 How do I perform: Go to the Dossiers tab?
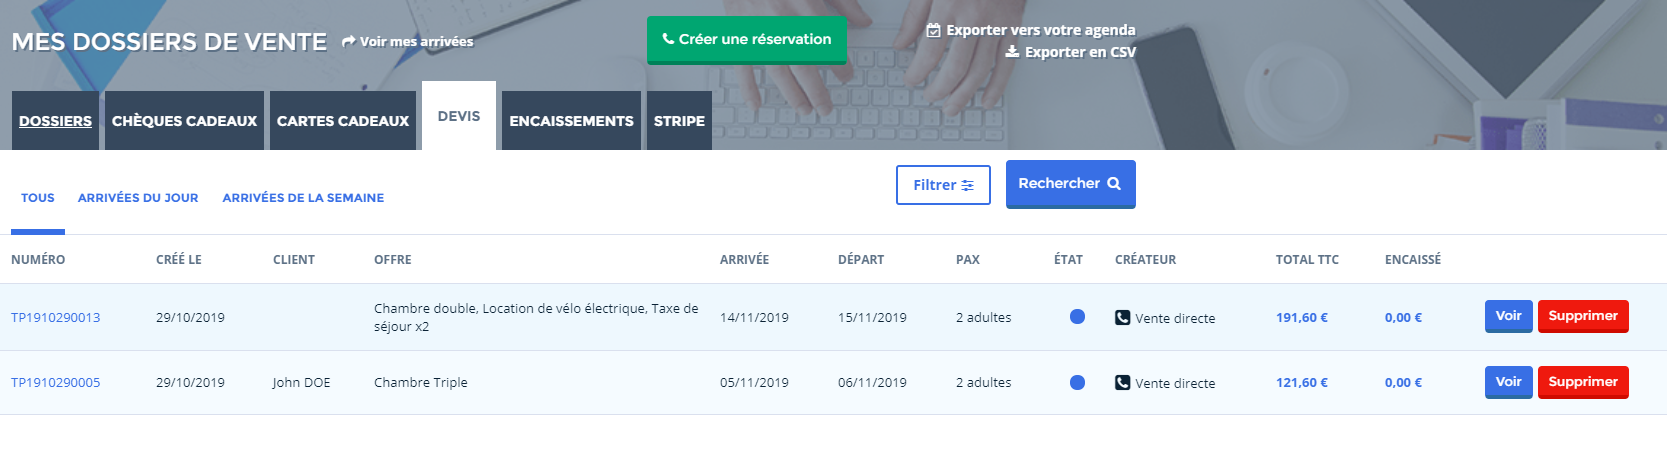(x=55, y=121)
